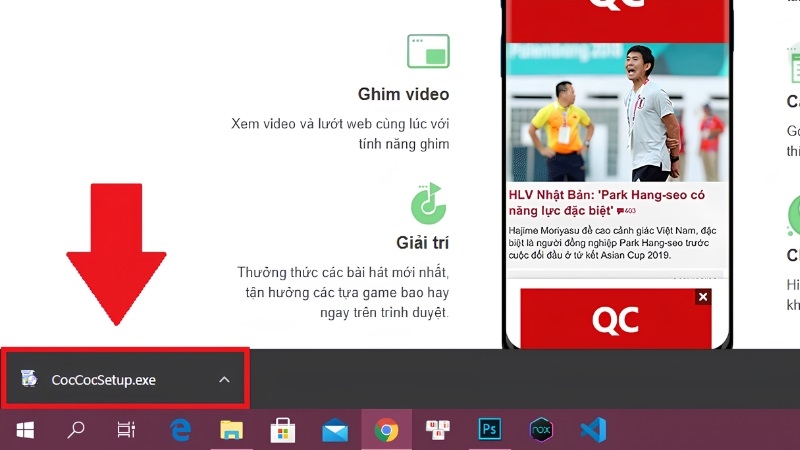Close the QC ad banner in the phone mockup
This screenshot has height=450, width=800.
703,297
